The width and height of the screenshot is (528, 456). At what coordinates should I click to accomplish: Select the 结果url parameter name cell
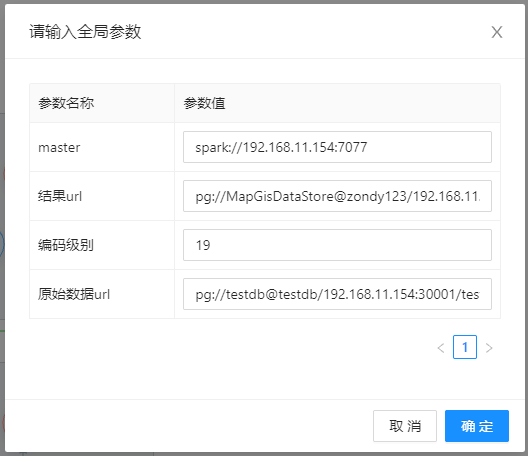(102, 196)
